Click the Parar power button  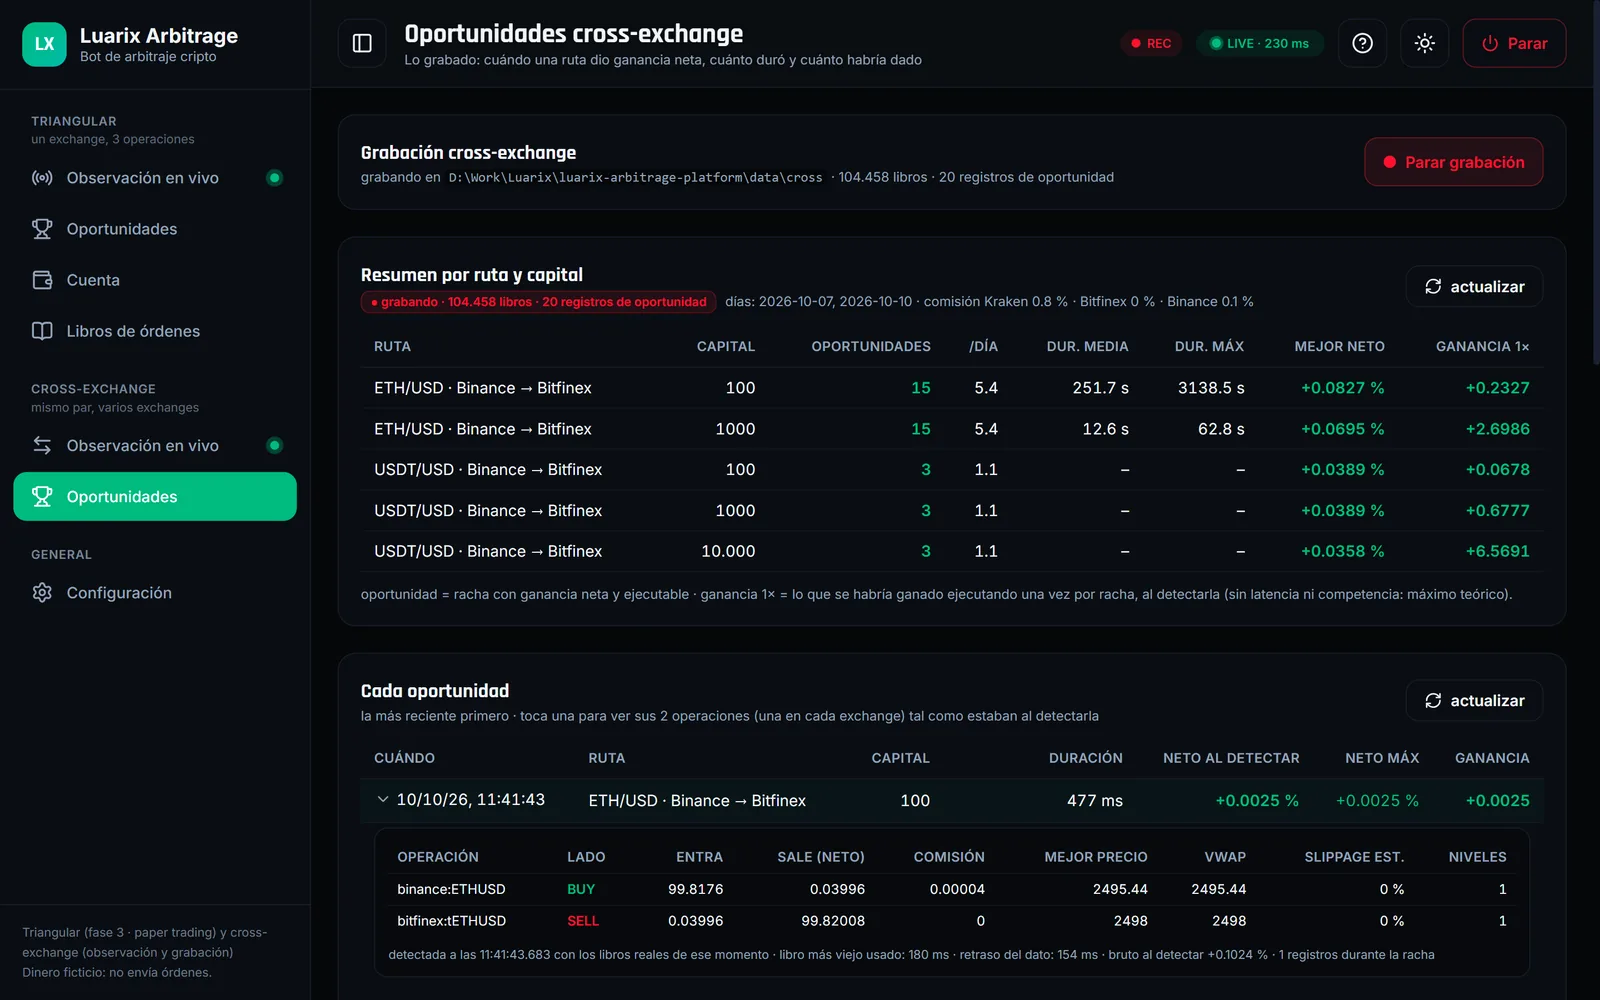tap(1514, 43)
